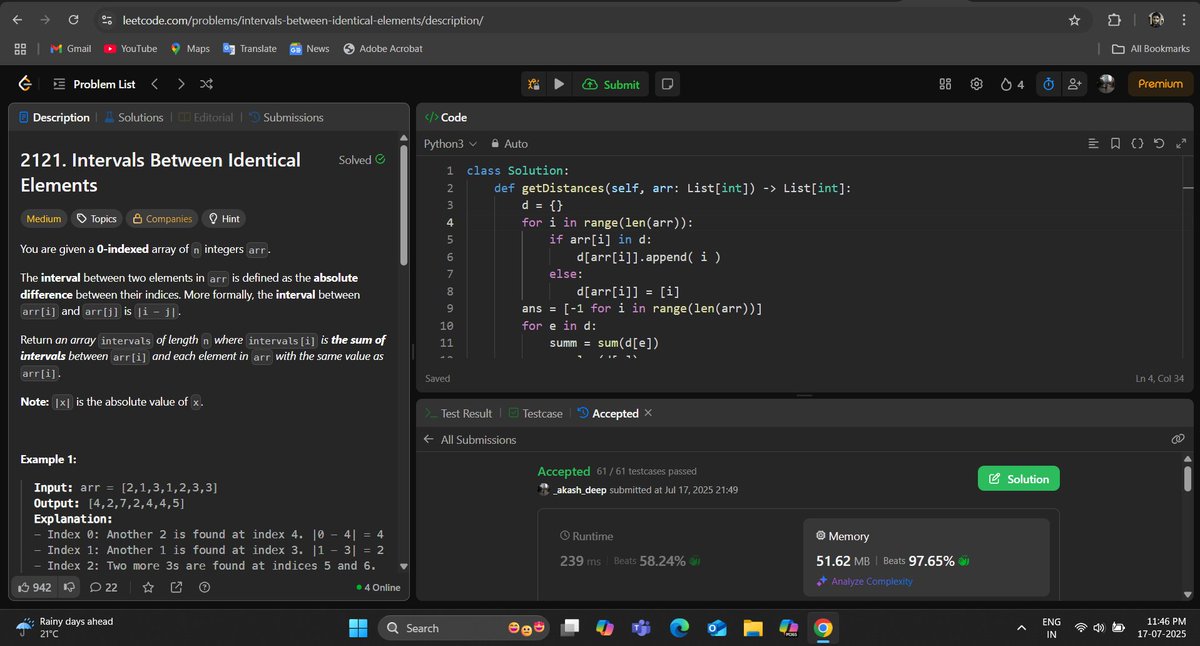This screenshot has width=1200, height=646.
Task: Open the LeetCode home logo
Action: click(24, 84)
